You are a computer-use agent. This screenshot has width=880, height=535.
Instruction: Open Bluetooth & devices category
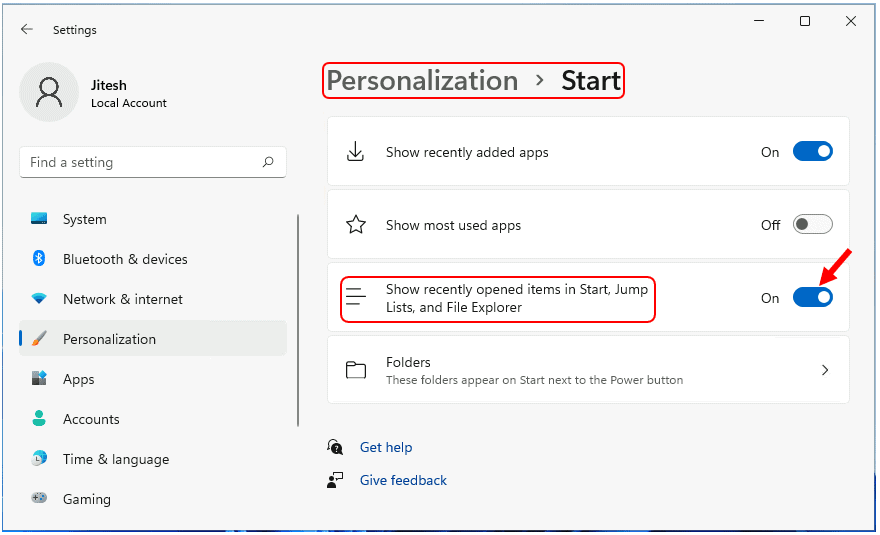tap(153, 259)
